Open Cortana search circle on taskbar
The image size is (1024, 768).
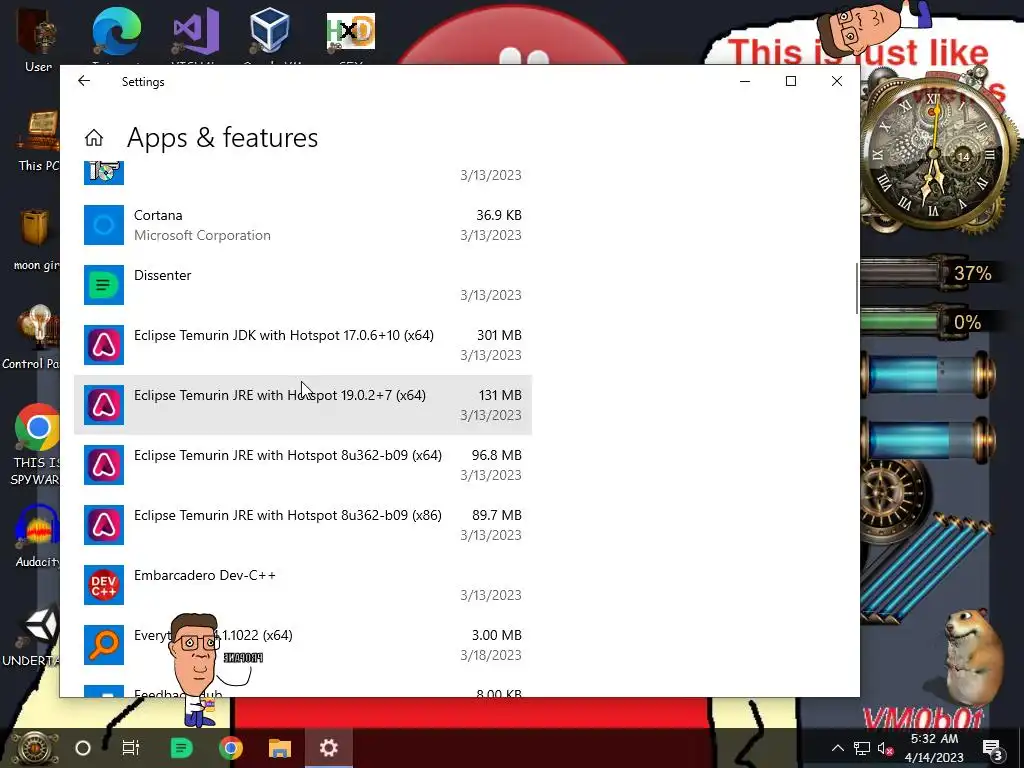83,748
